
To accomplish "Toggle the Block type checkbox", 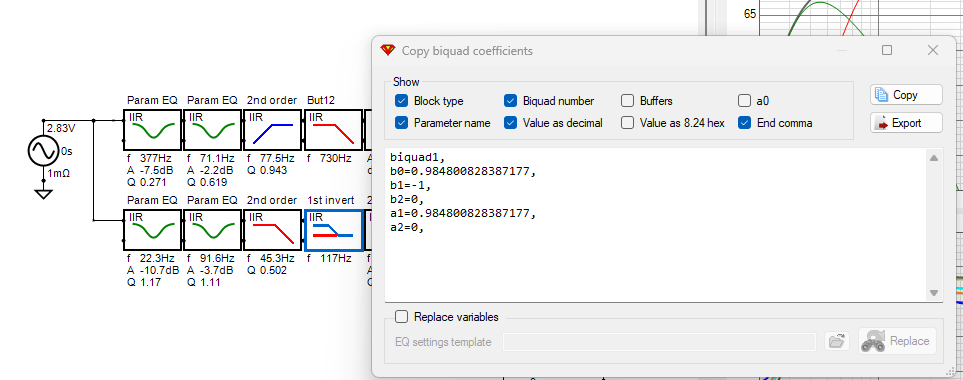I will (x=402, y=101).
